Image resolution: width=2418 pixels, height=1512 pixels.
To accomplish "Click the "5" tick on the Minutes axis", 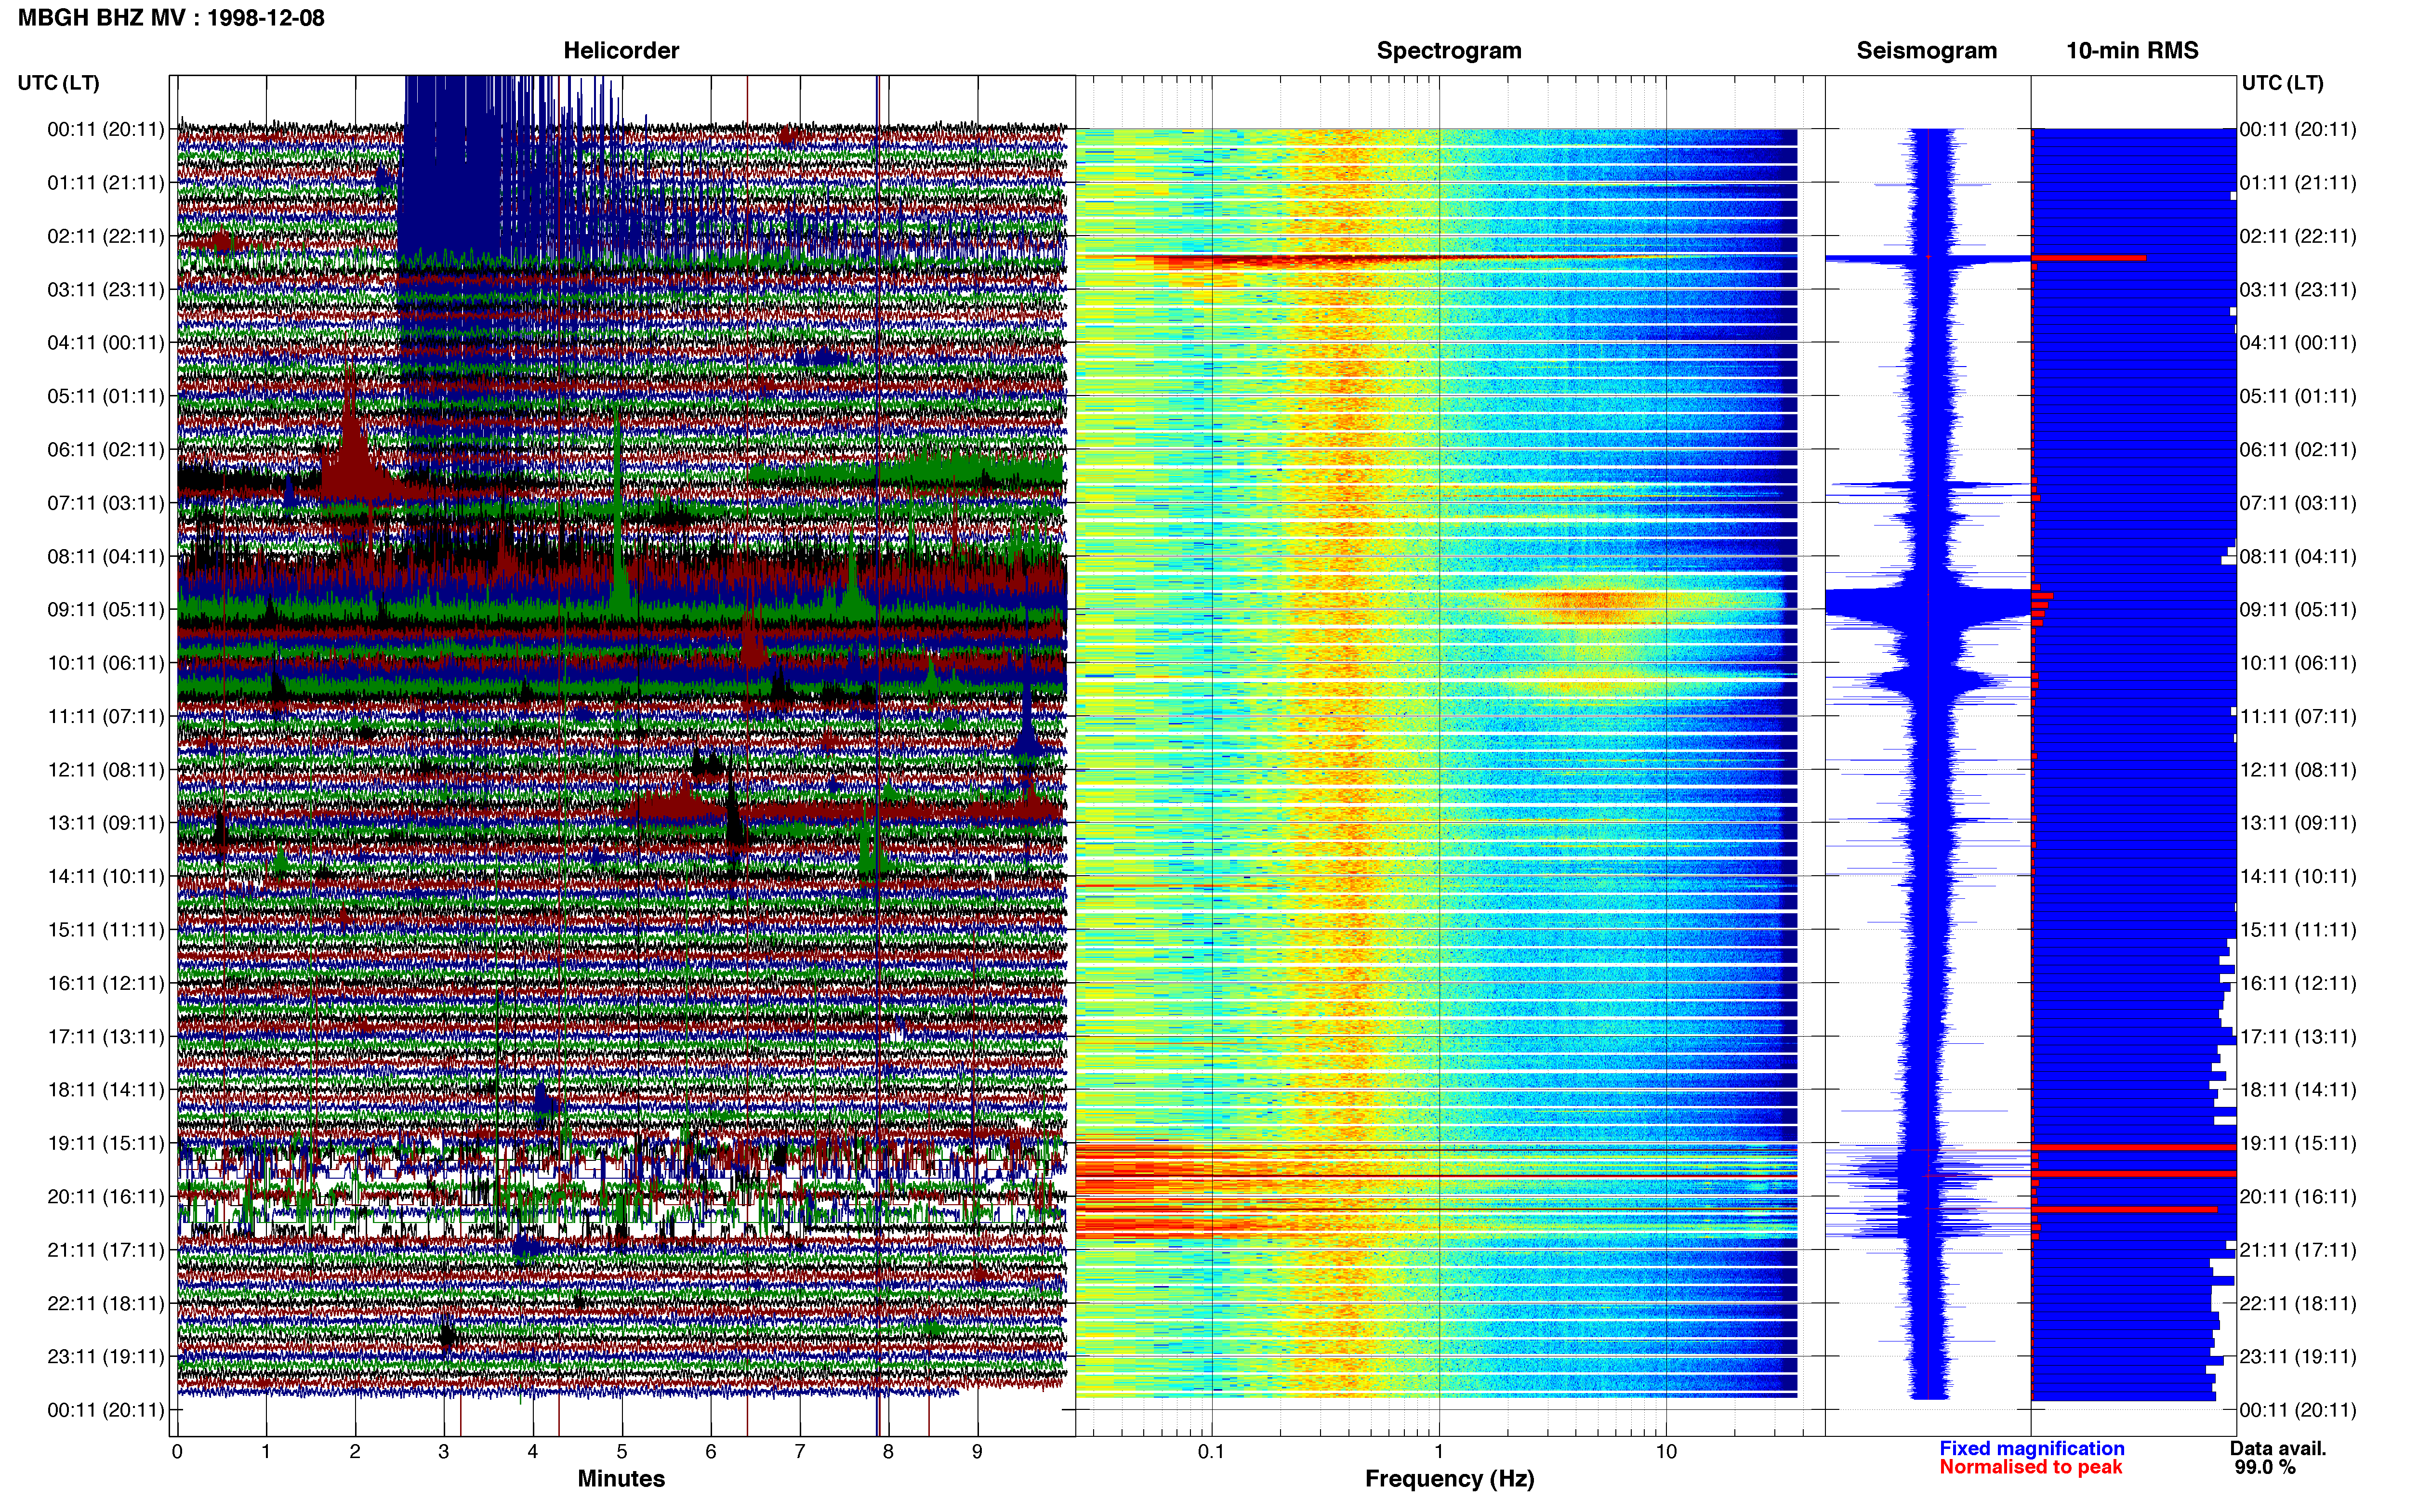I will click(622, 1452).
